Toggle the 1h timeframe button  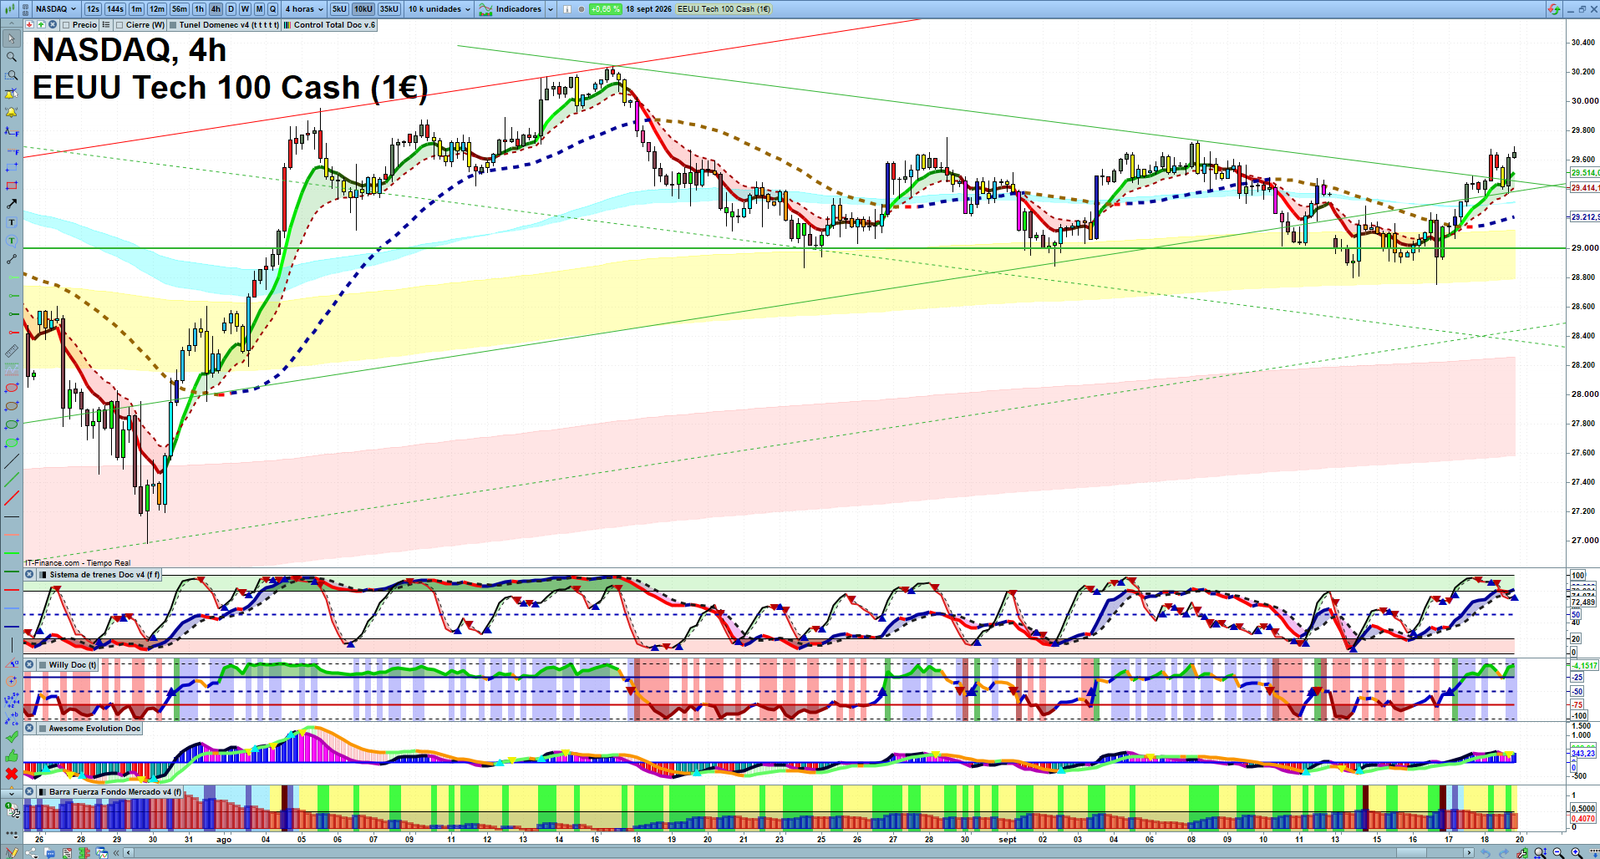(x=199, y=9)
